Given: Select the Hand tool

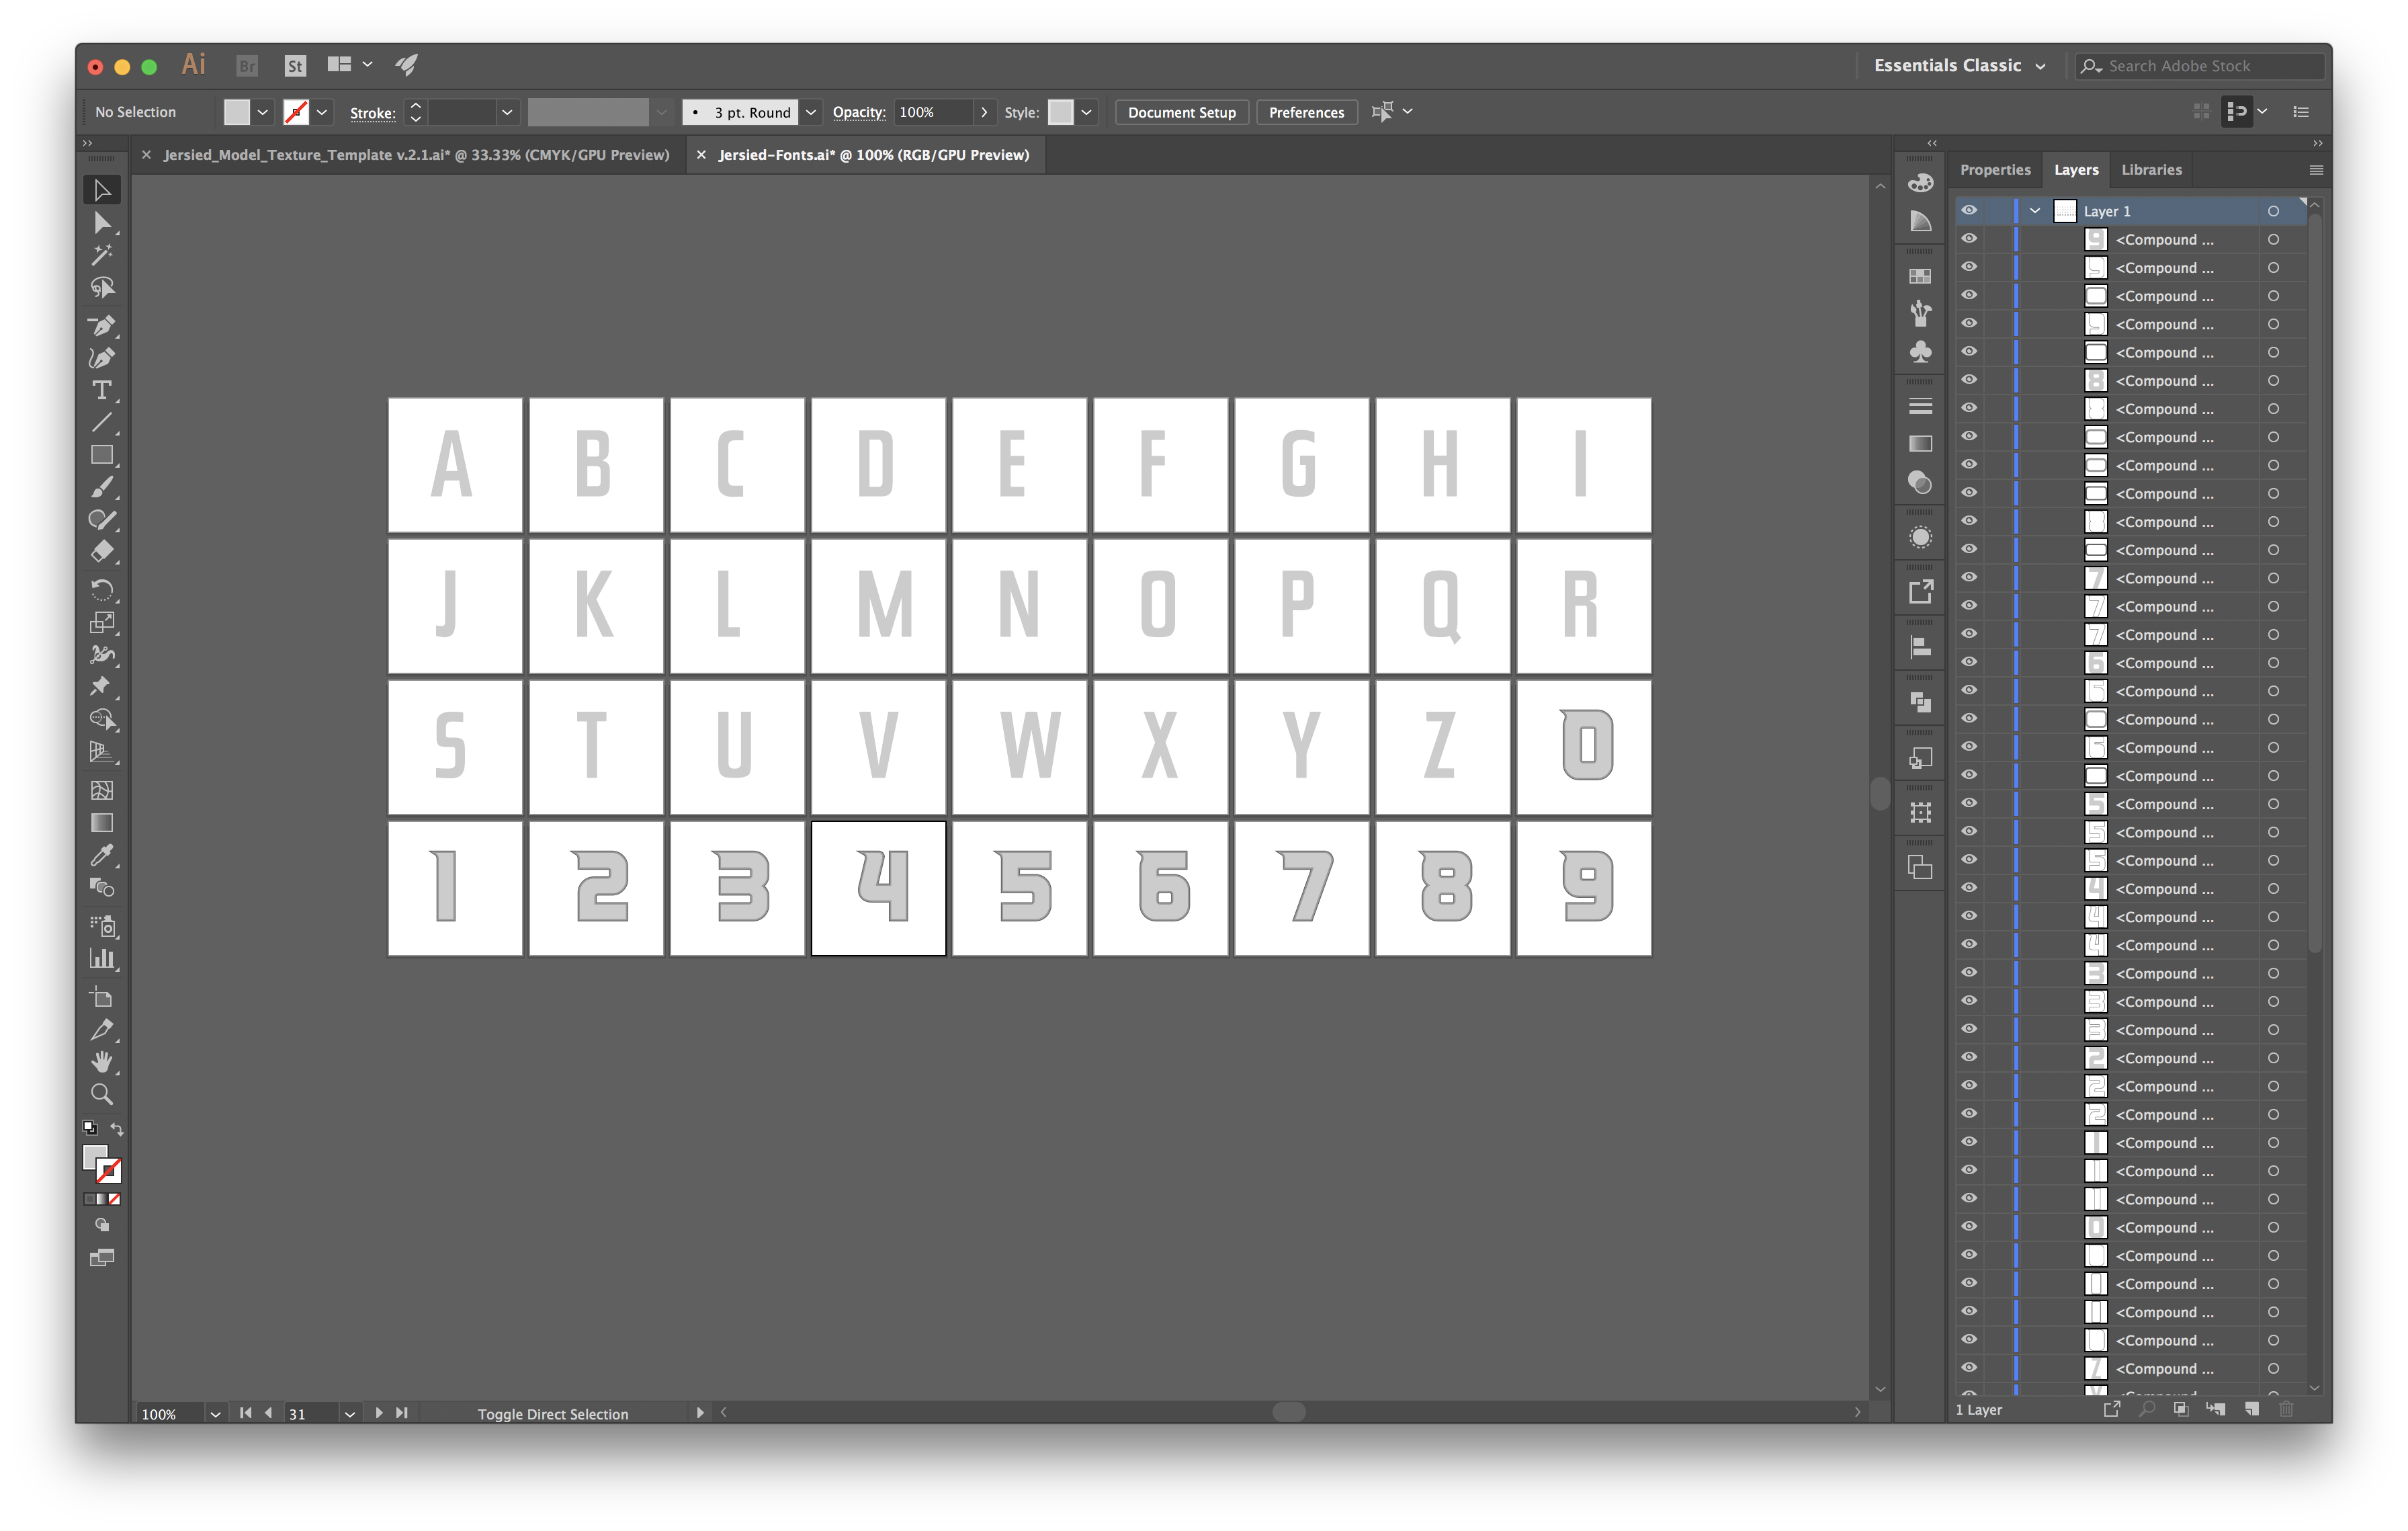Looking at the screenshot, I should click(100, 1061).
